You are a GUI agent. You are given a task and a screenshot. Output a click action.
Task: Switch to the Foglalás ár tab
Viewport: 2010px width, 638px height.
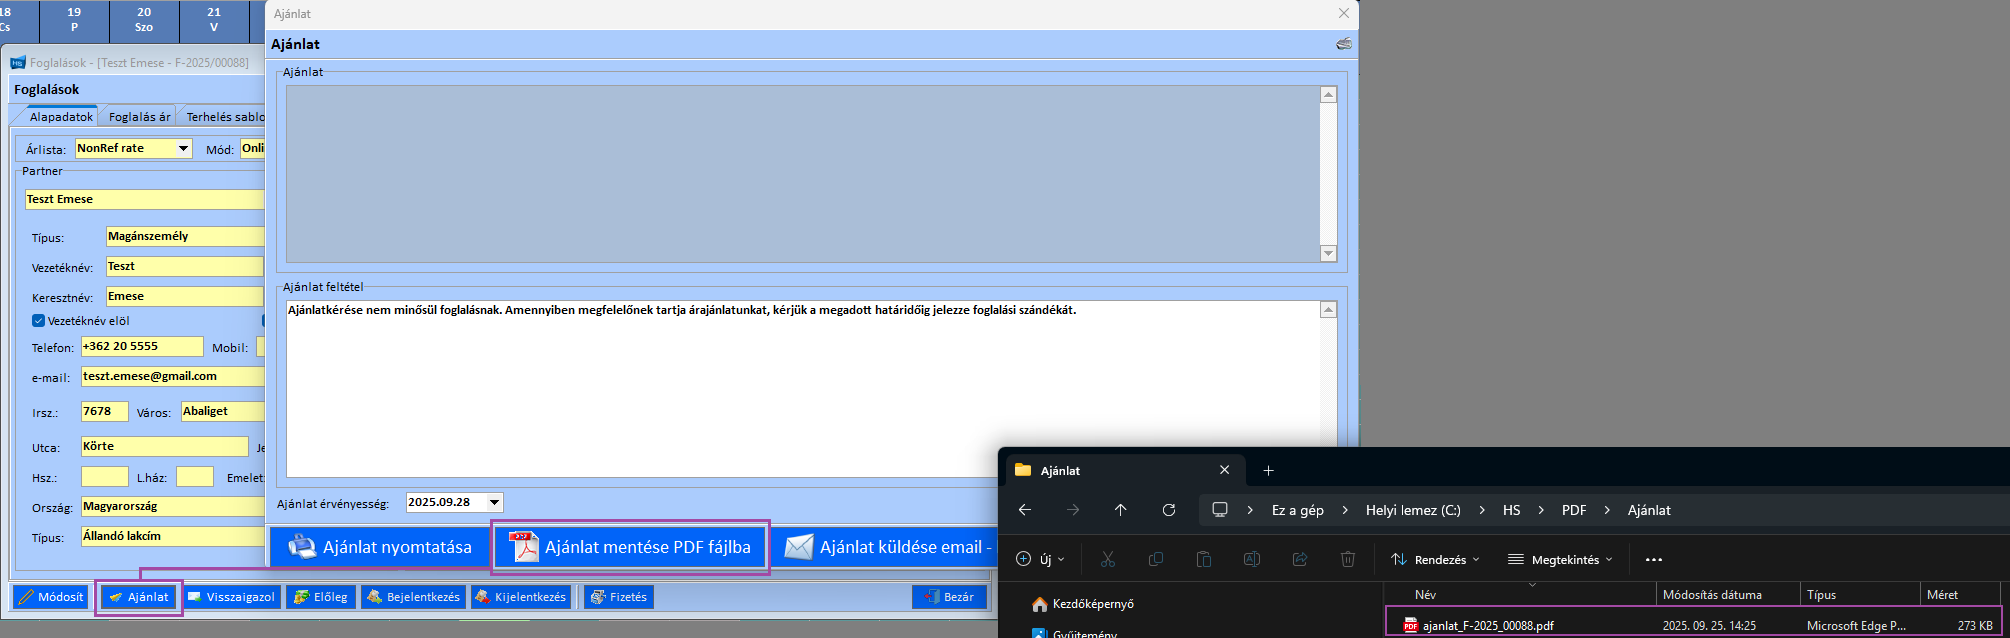[139, 117]
